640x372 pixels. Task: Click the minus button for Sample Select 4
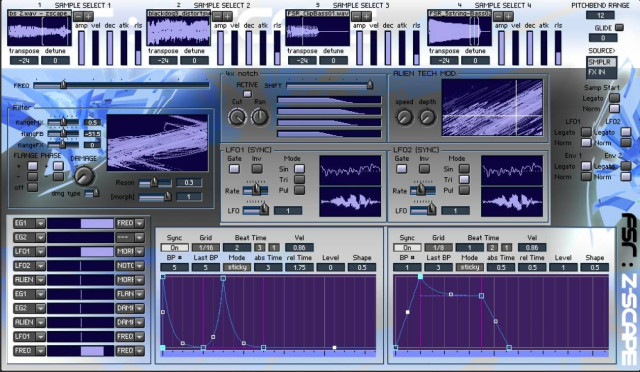pos(498,16)
